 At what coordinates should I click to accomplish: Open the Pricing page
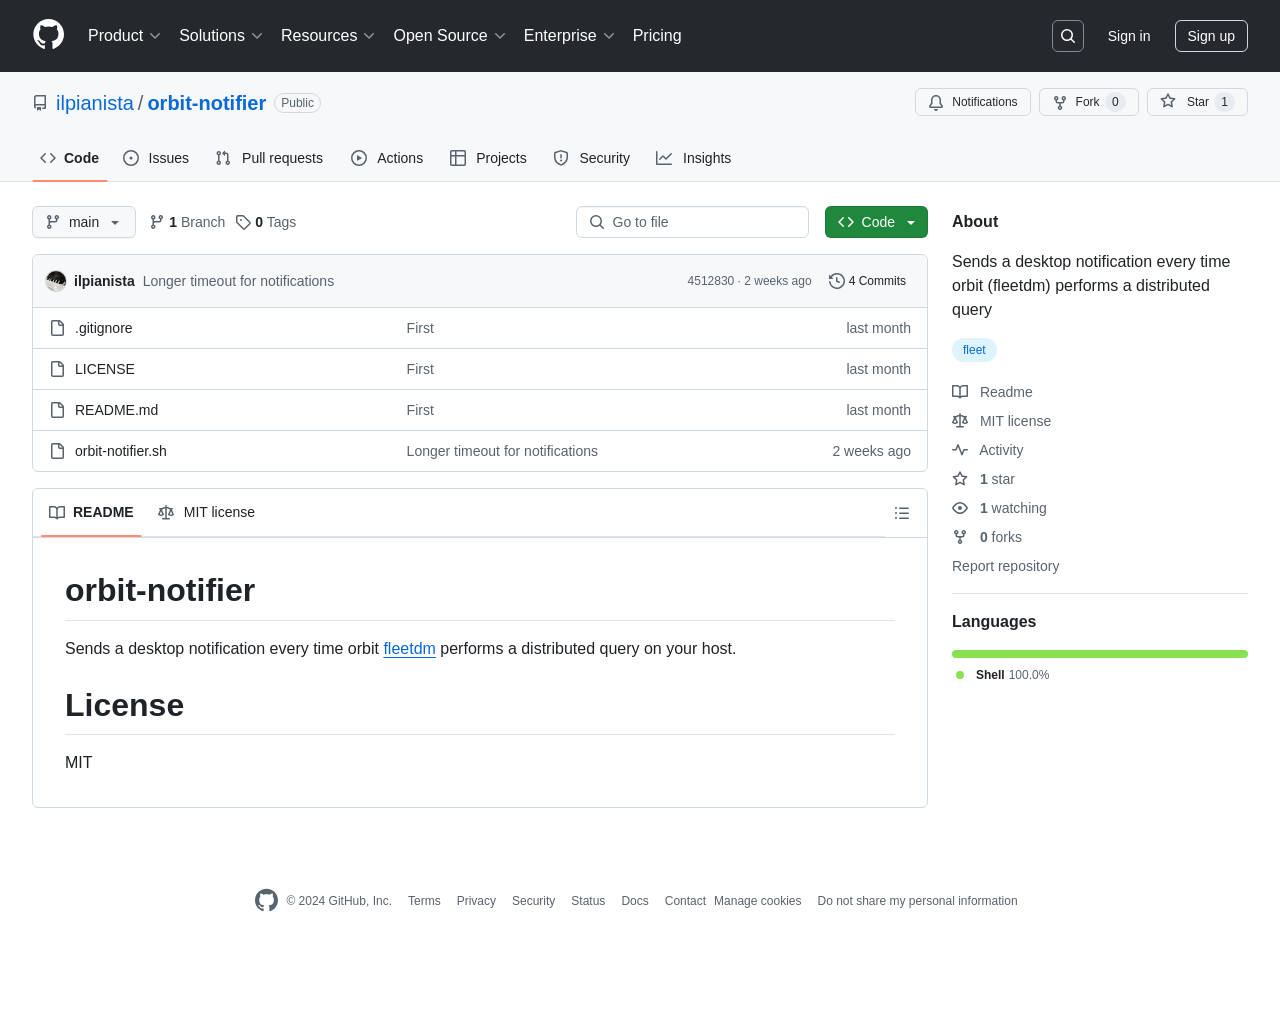[x=657, y=36]
